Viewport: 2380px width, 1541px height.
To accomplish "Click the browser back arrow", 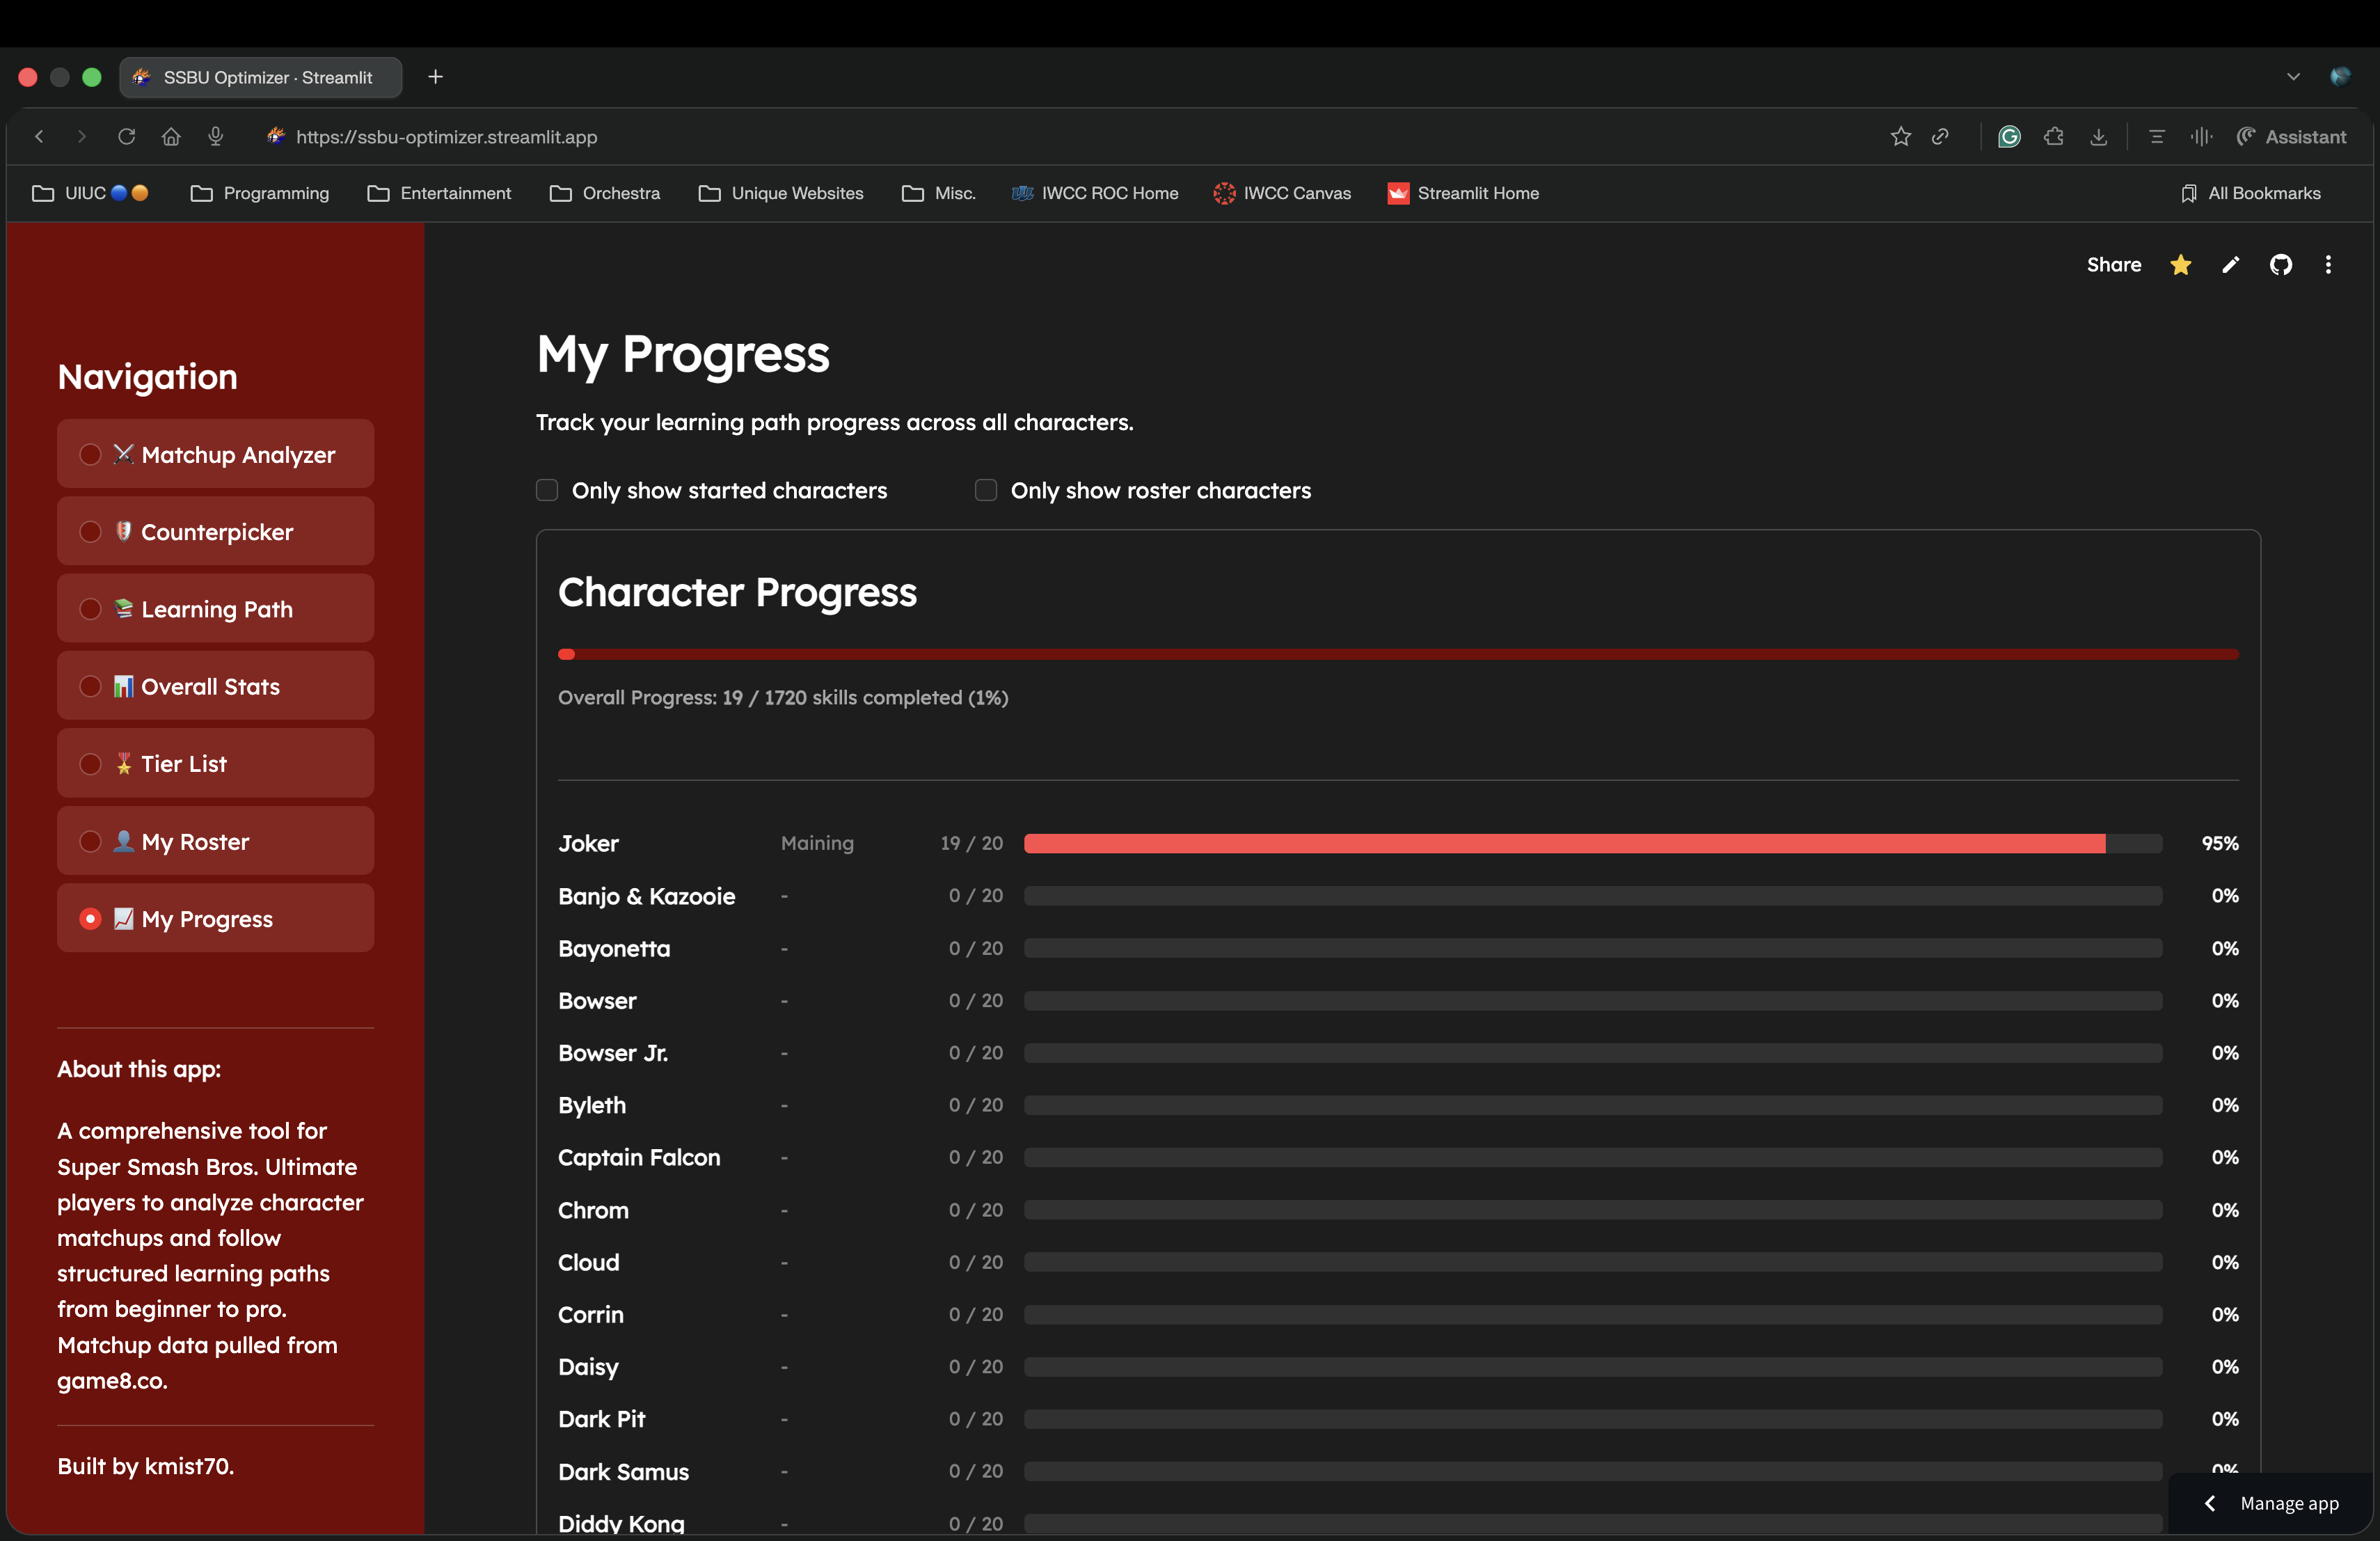I will [39, 137].
